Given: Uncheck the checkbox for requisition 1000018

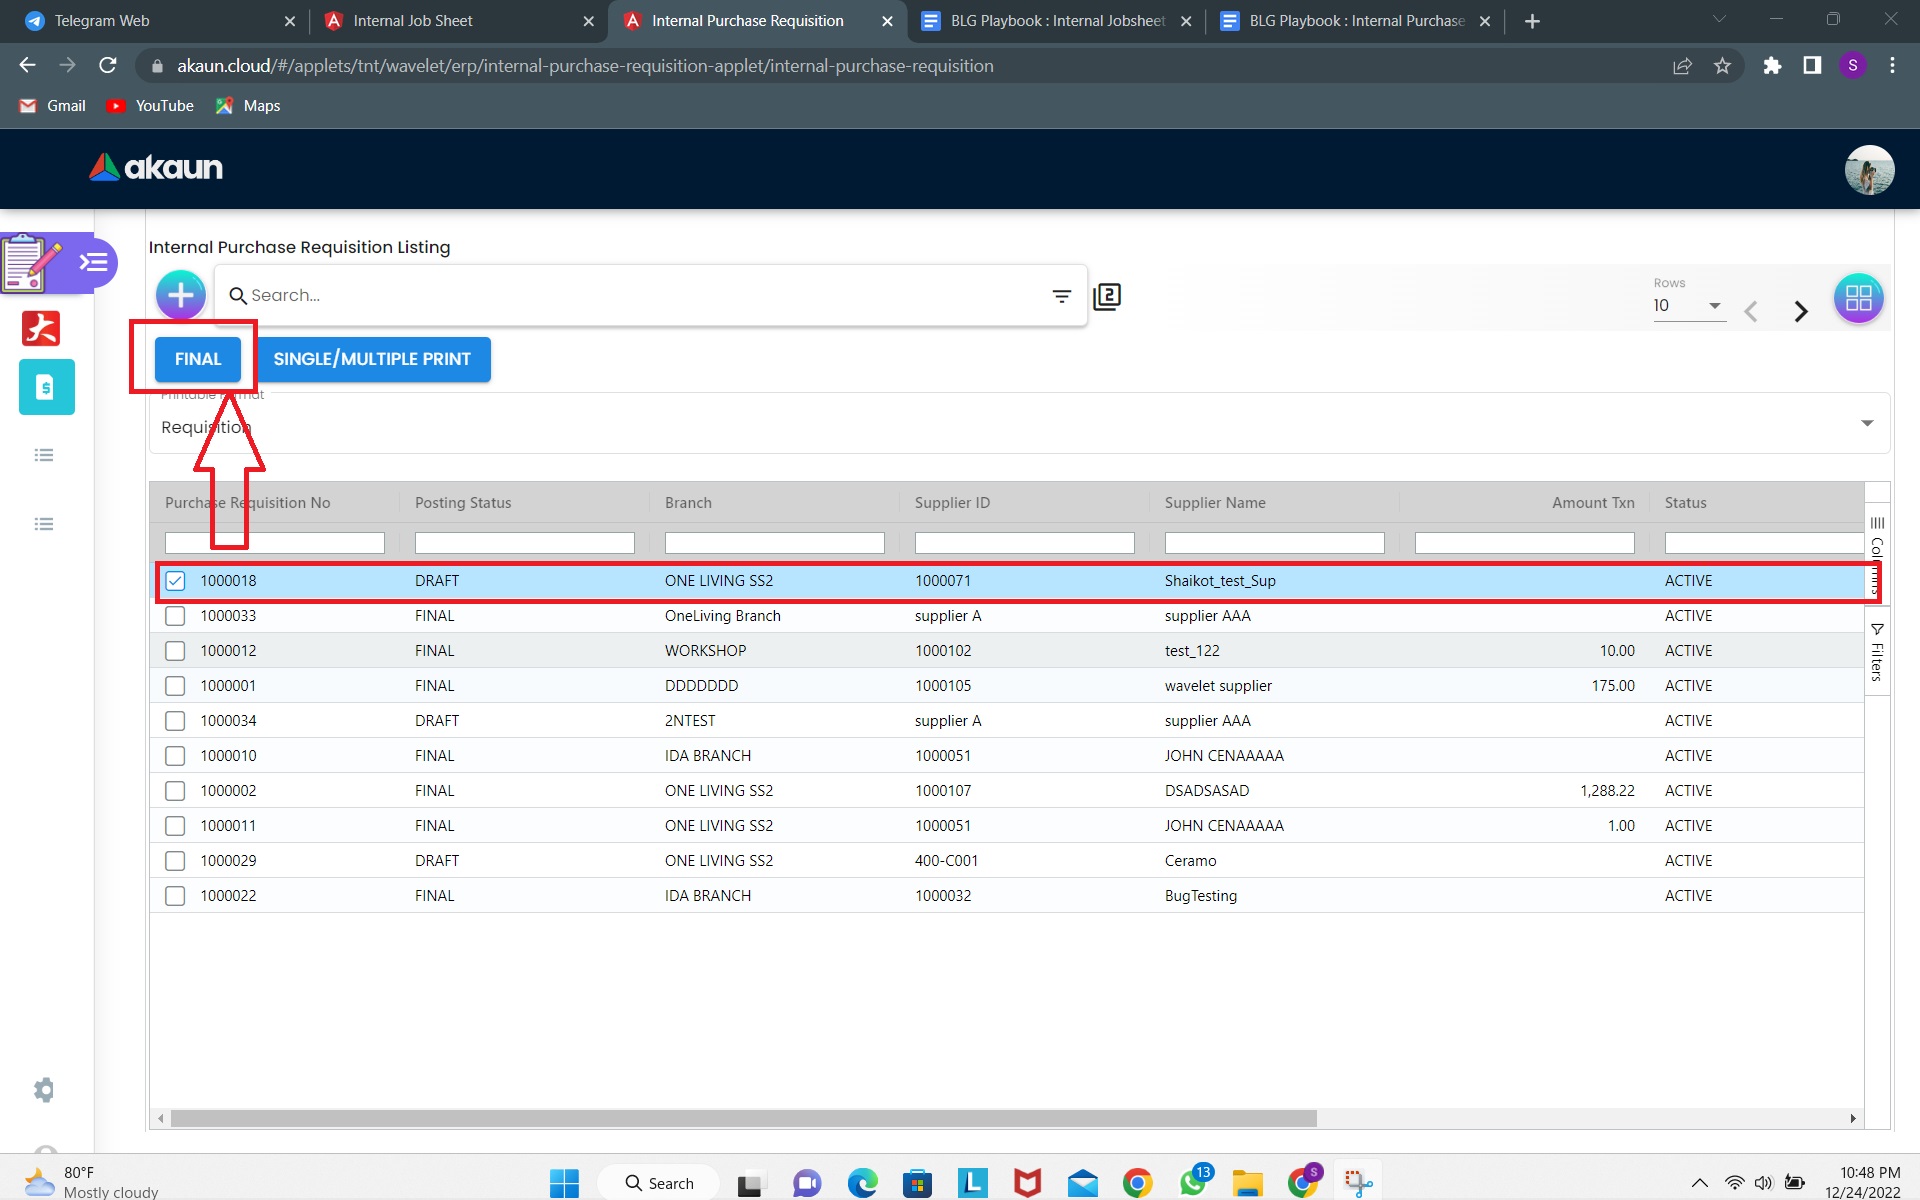Looking at the screenshot, I should tap(175, 581).
